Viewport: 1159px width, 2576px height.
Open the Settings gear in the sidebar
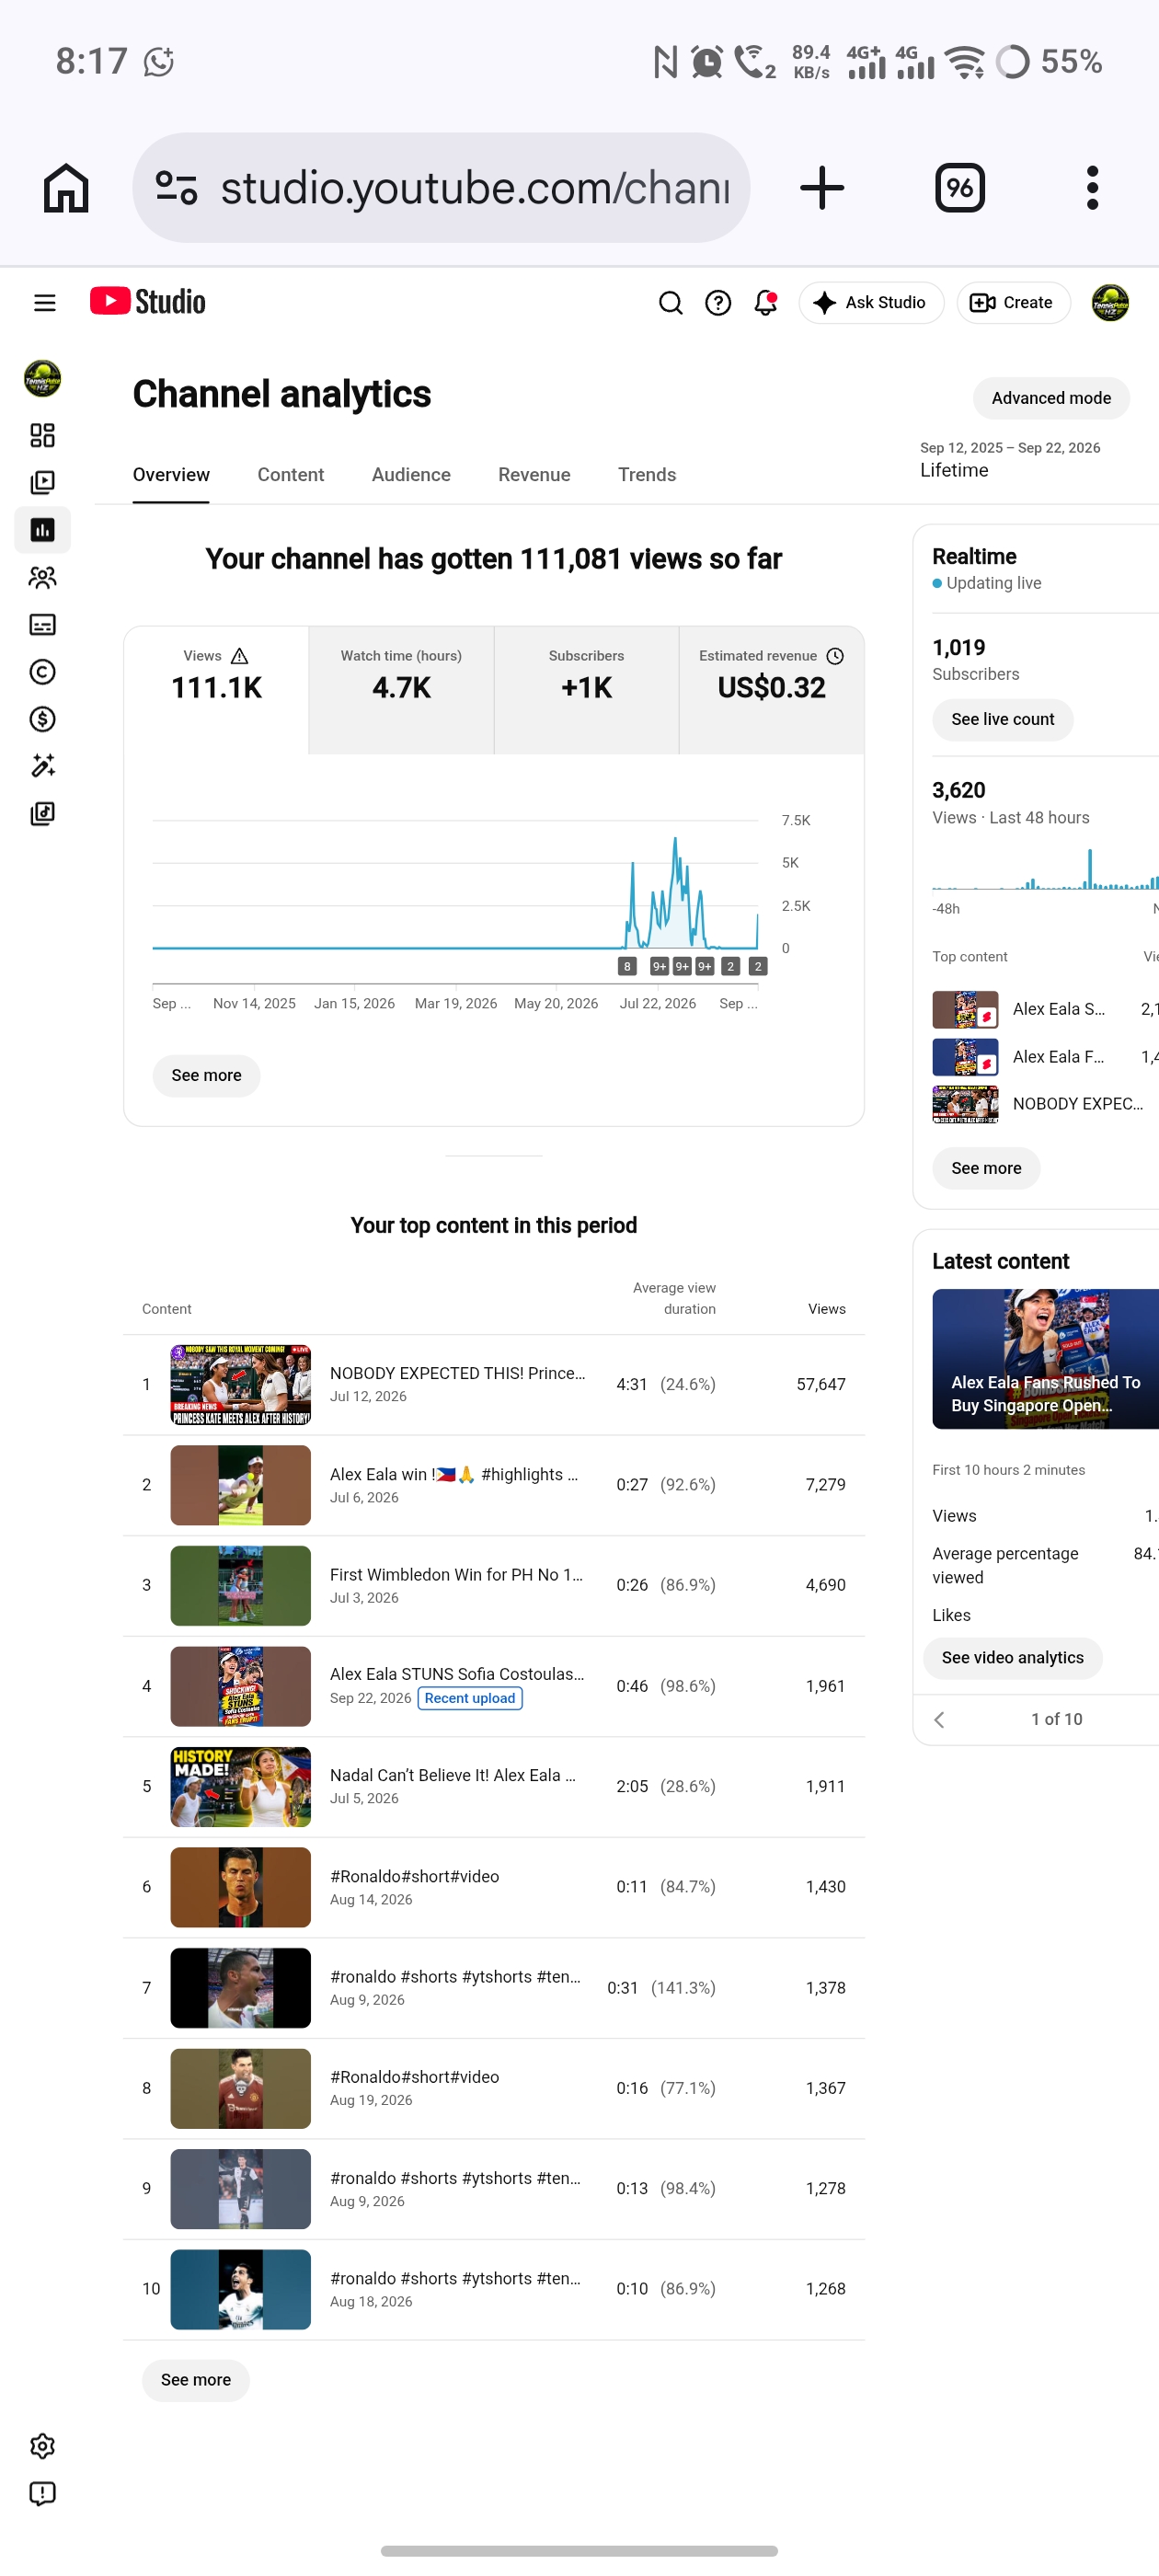click(42, 2446)
